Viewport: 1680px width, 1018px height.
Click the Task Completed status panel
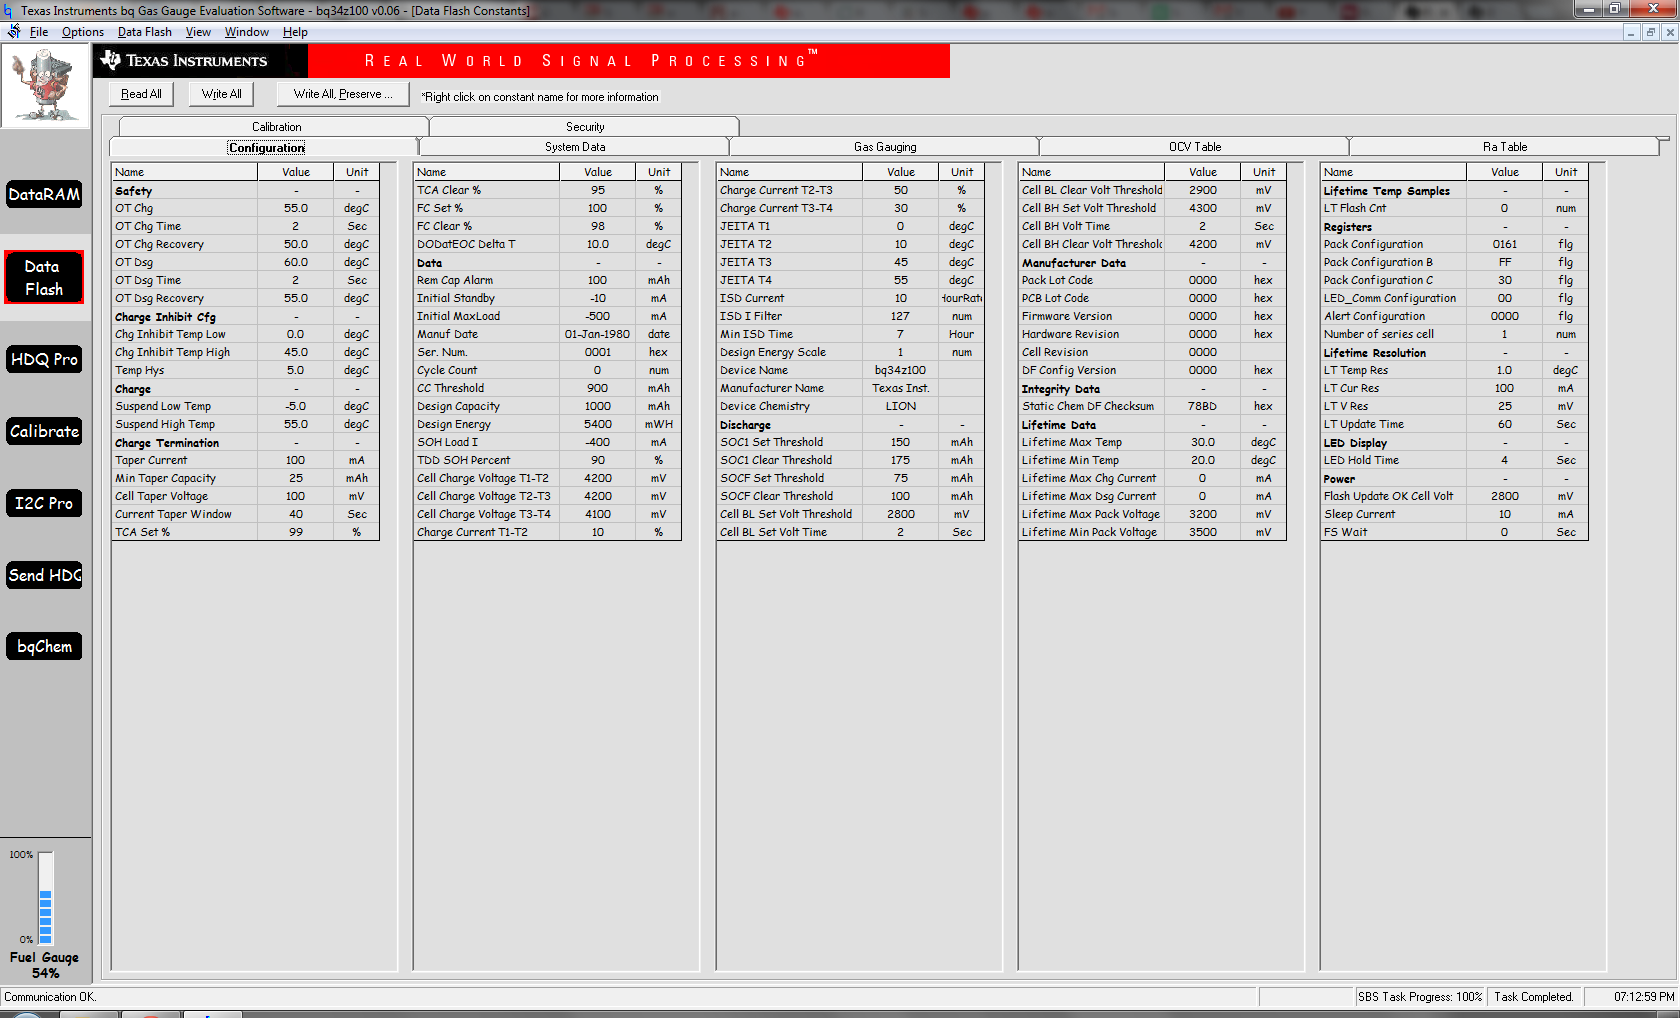click(1534, 997)
